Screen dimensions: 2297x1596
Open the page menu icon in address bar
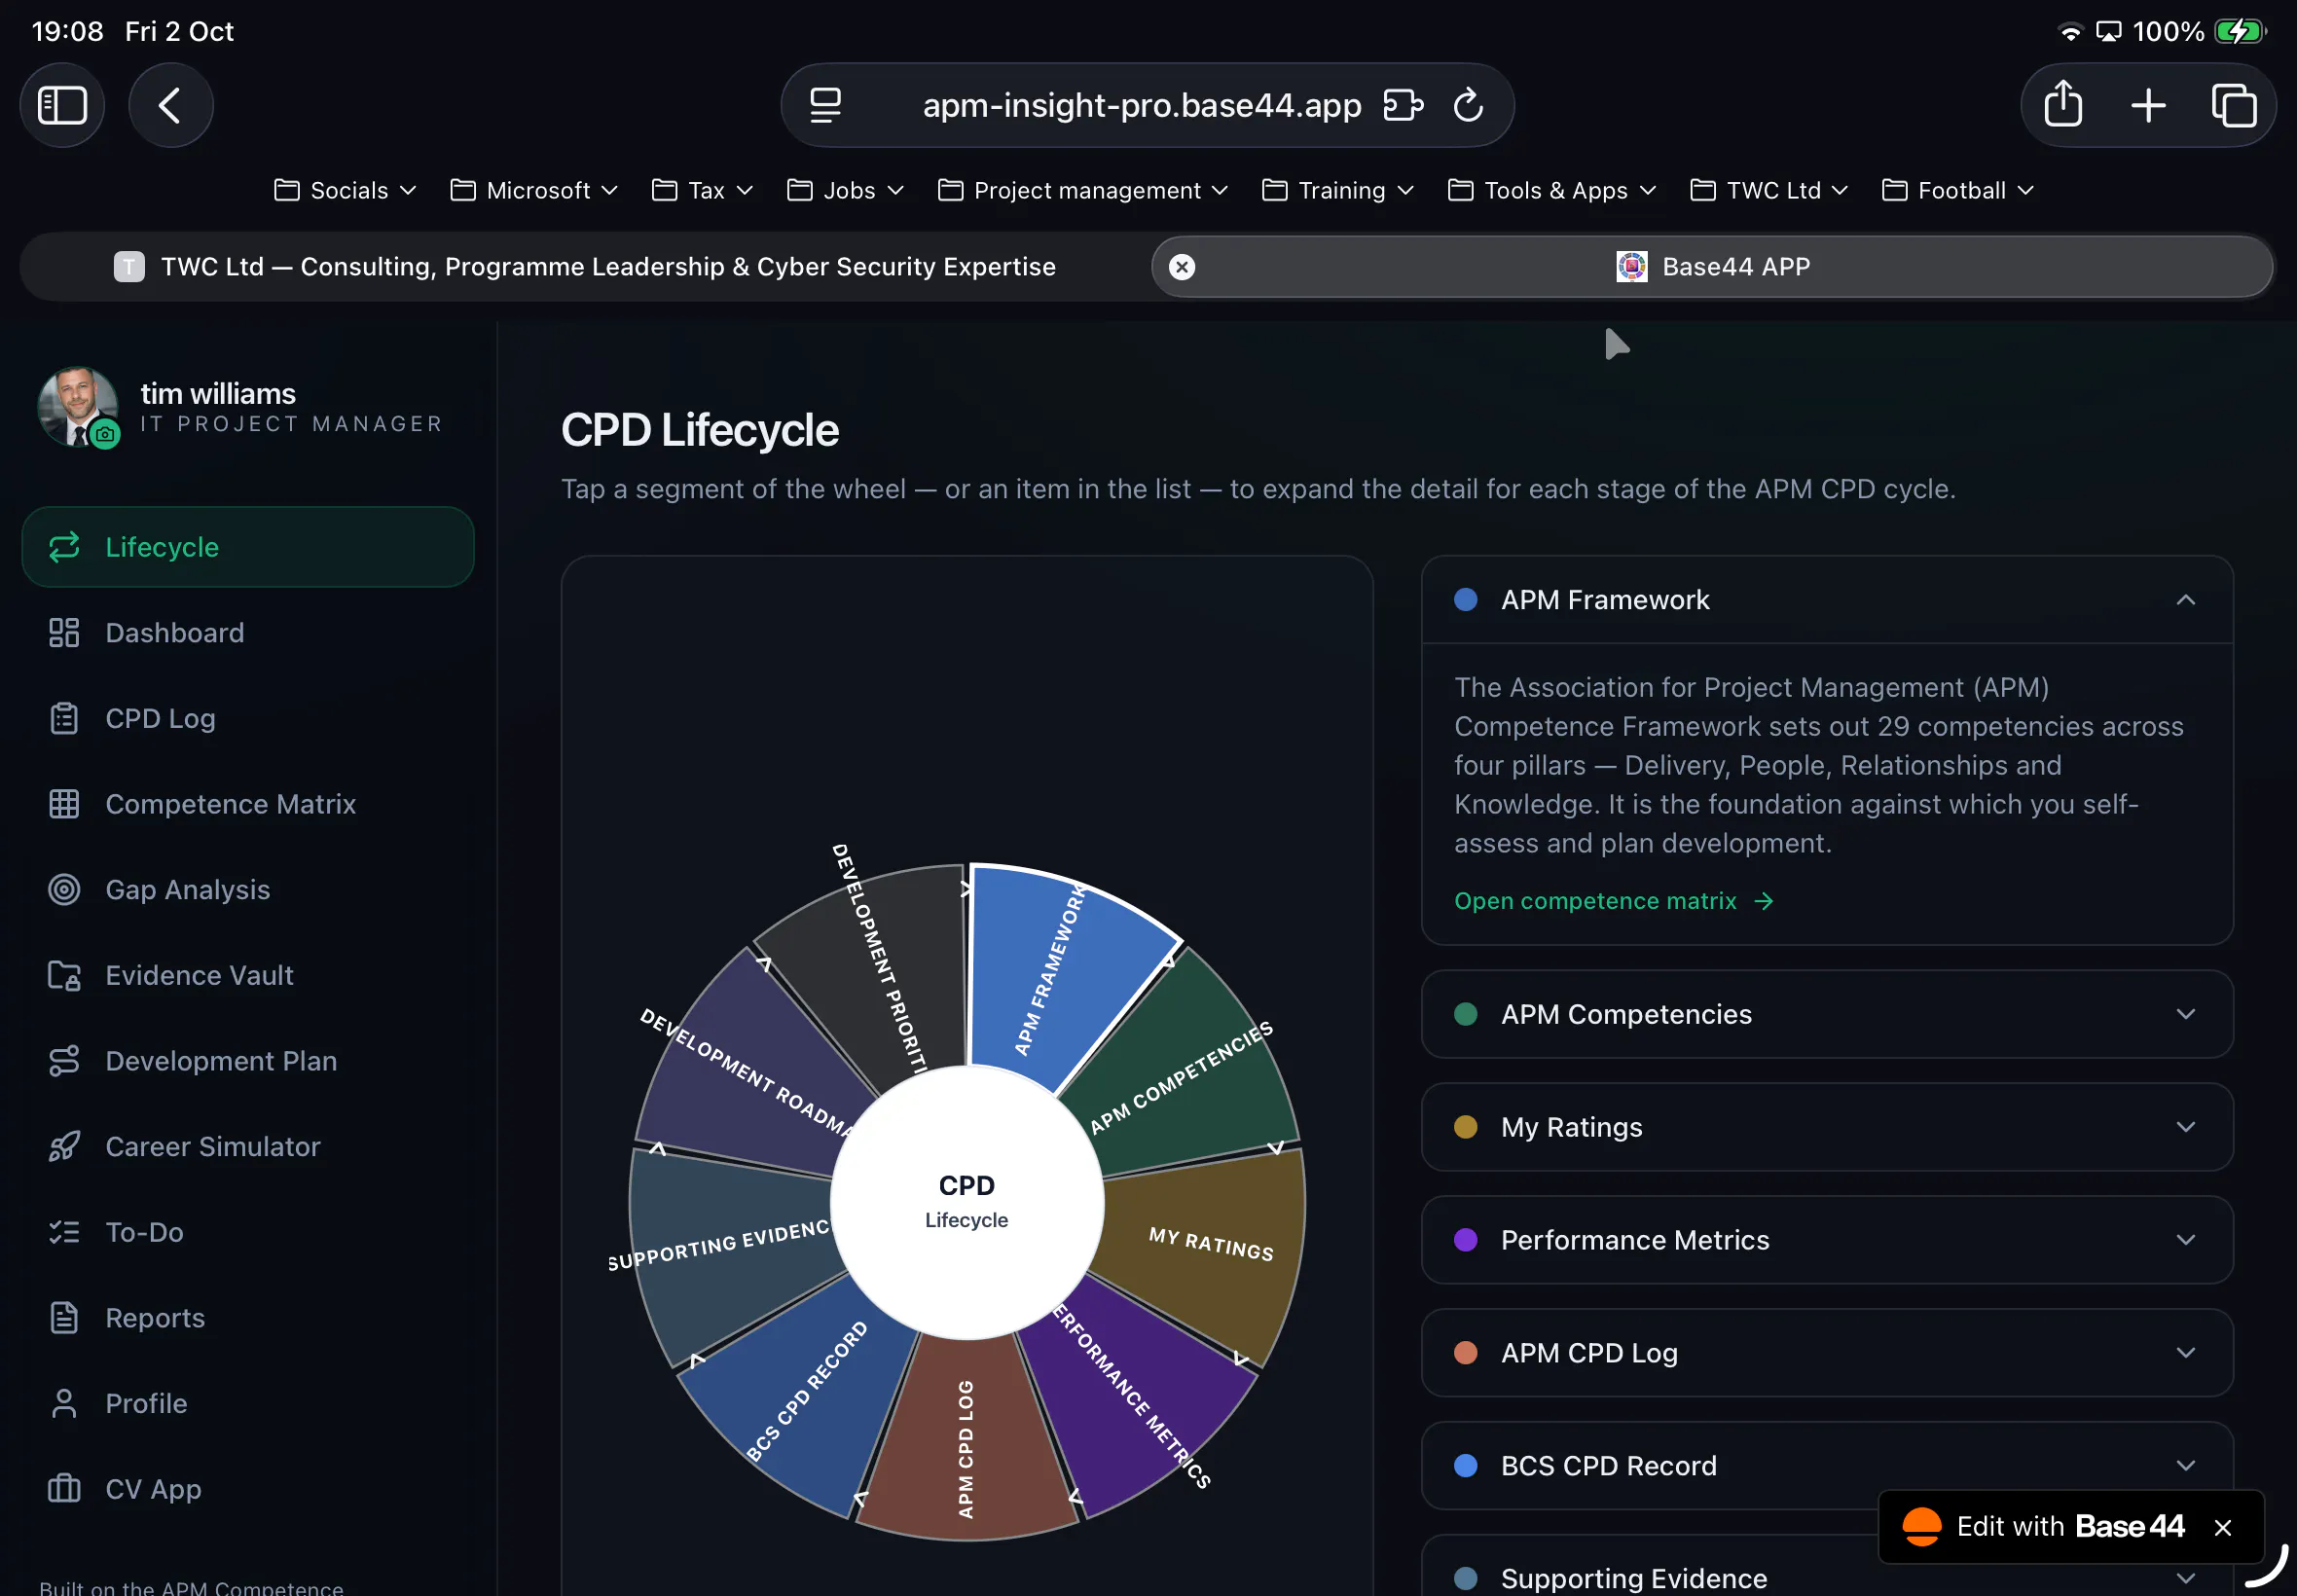point(825,105)
